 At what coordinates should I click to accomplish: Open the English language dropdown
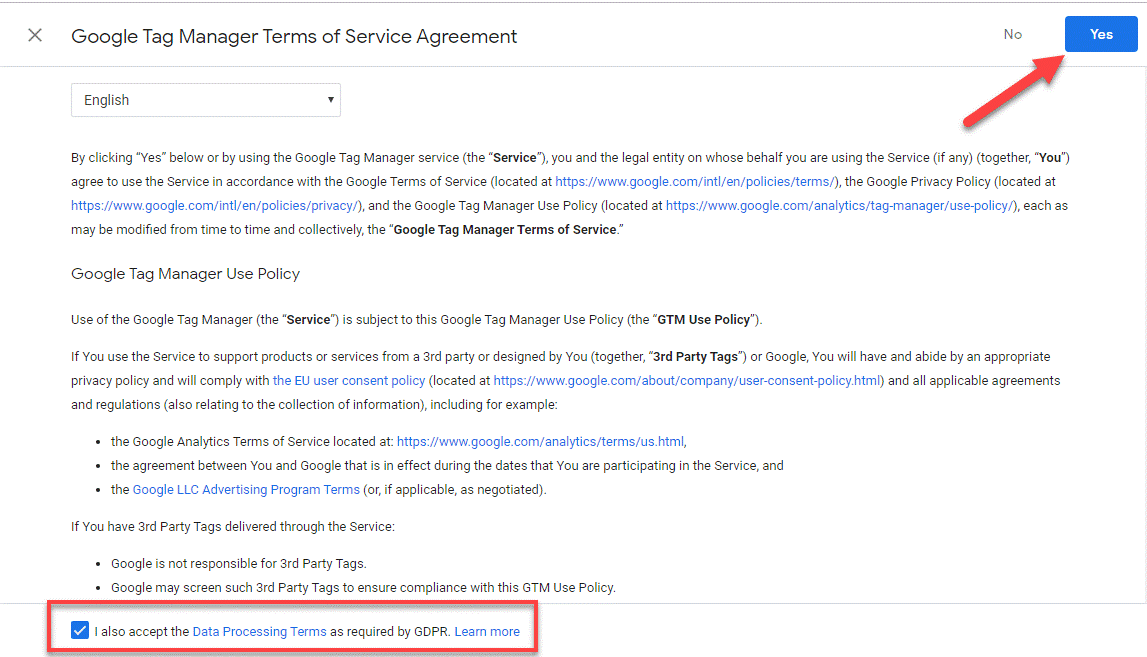click(x=205, y=100)
